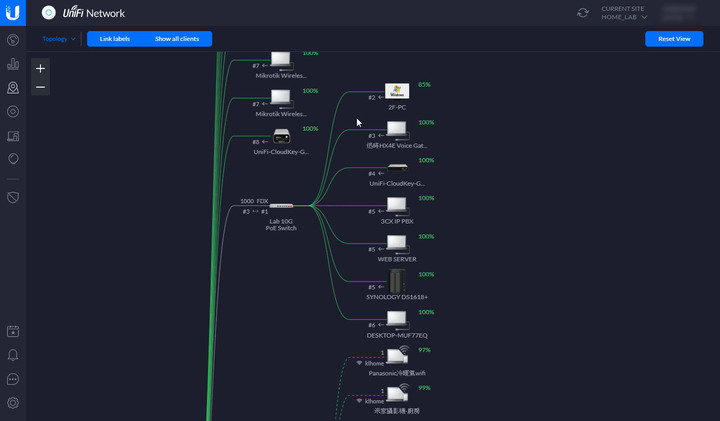The width and height of the screenshot is (720, 421).
Task: Select UniFi-CloudKey on port #8 icon
Action: coord(281,136)
